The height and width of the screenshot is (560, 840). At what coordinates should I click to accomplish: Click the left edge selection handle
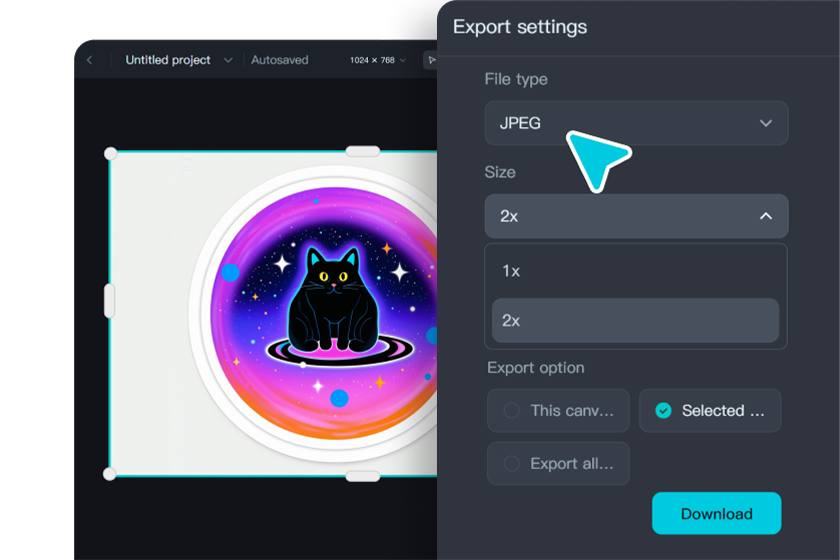109,301
